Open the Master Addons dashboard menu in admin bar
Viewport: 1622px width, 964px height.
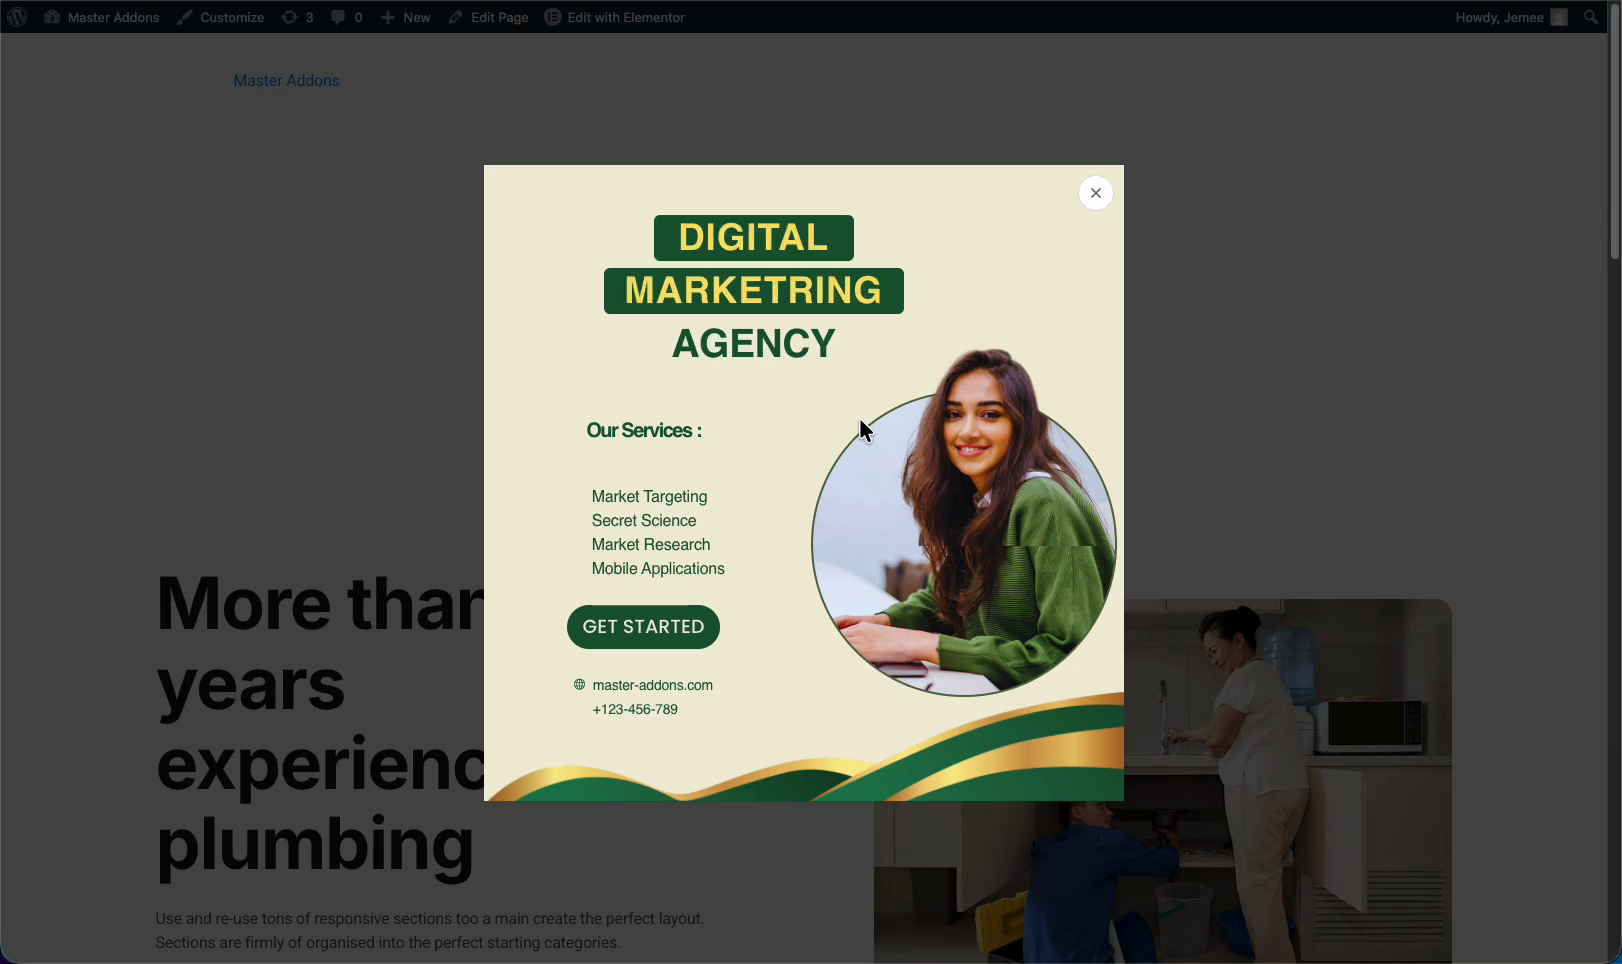click(102, 17)
